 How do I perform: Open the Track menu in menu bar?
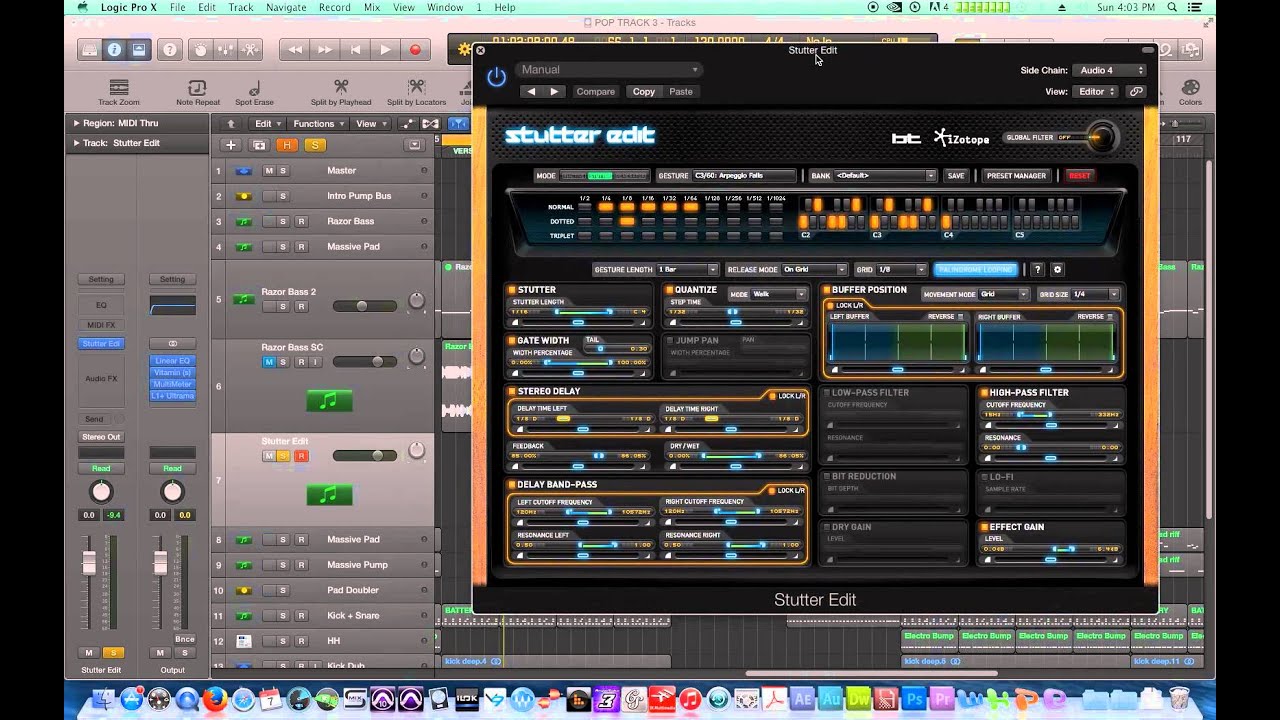[x=241, y=7]
